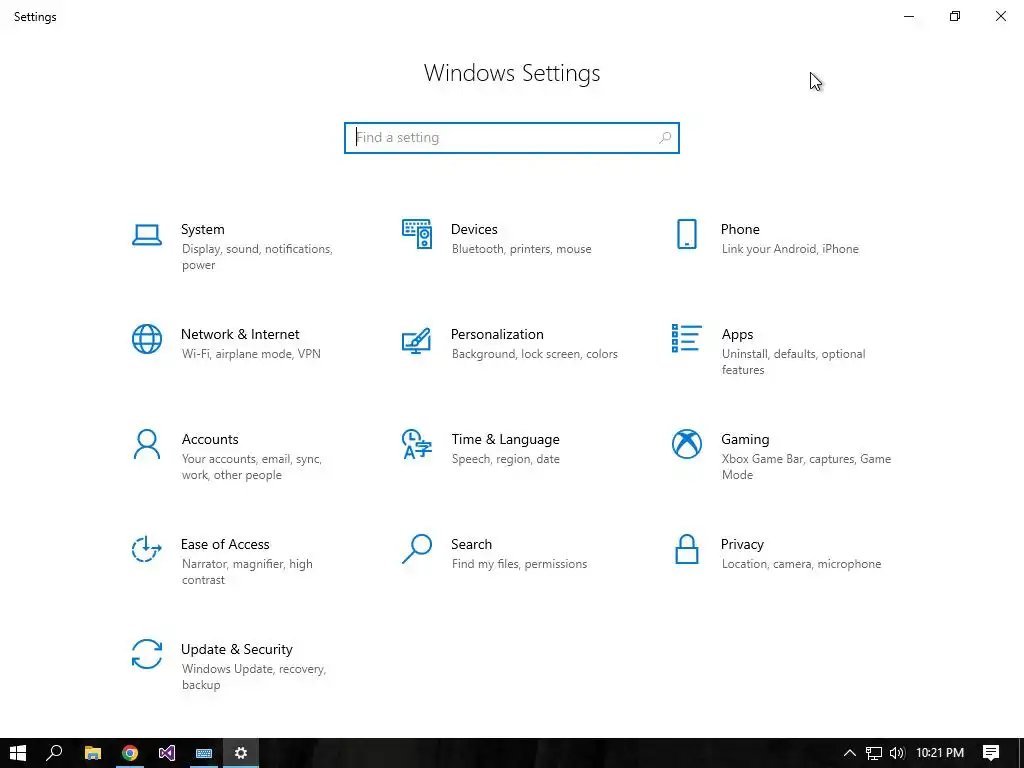Click the Ease of Access title
Image resolution: width=1024 pixels, height=768 pixels.
pos(225,544)
